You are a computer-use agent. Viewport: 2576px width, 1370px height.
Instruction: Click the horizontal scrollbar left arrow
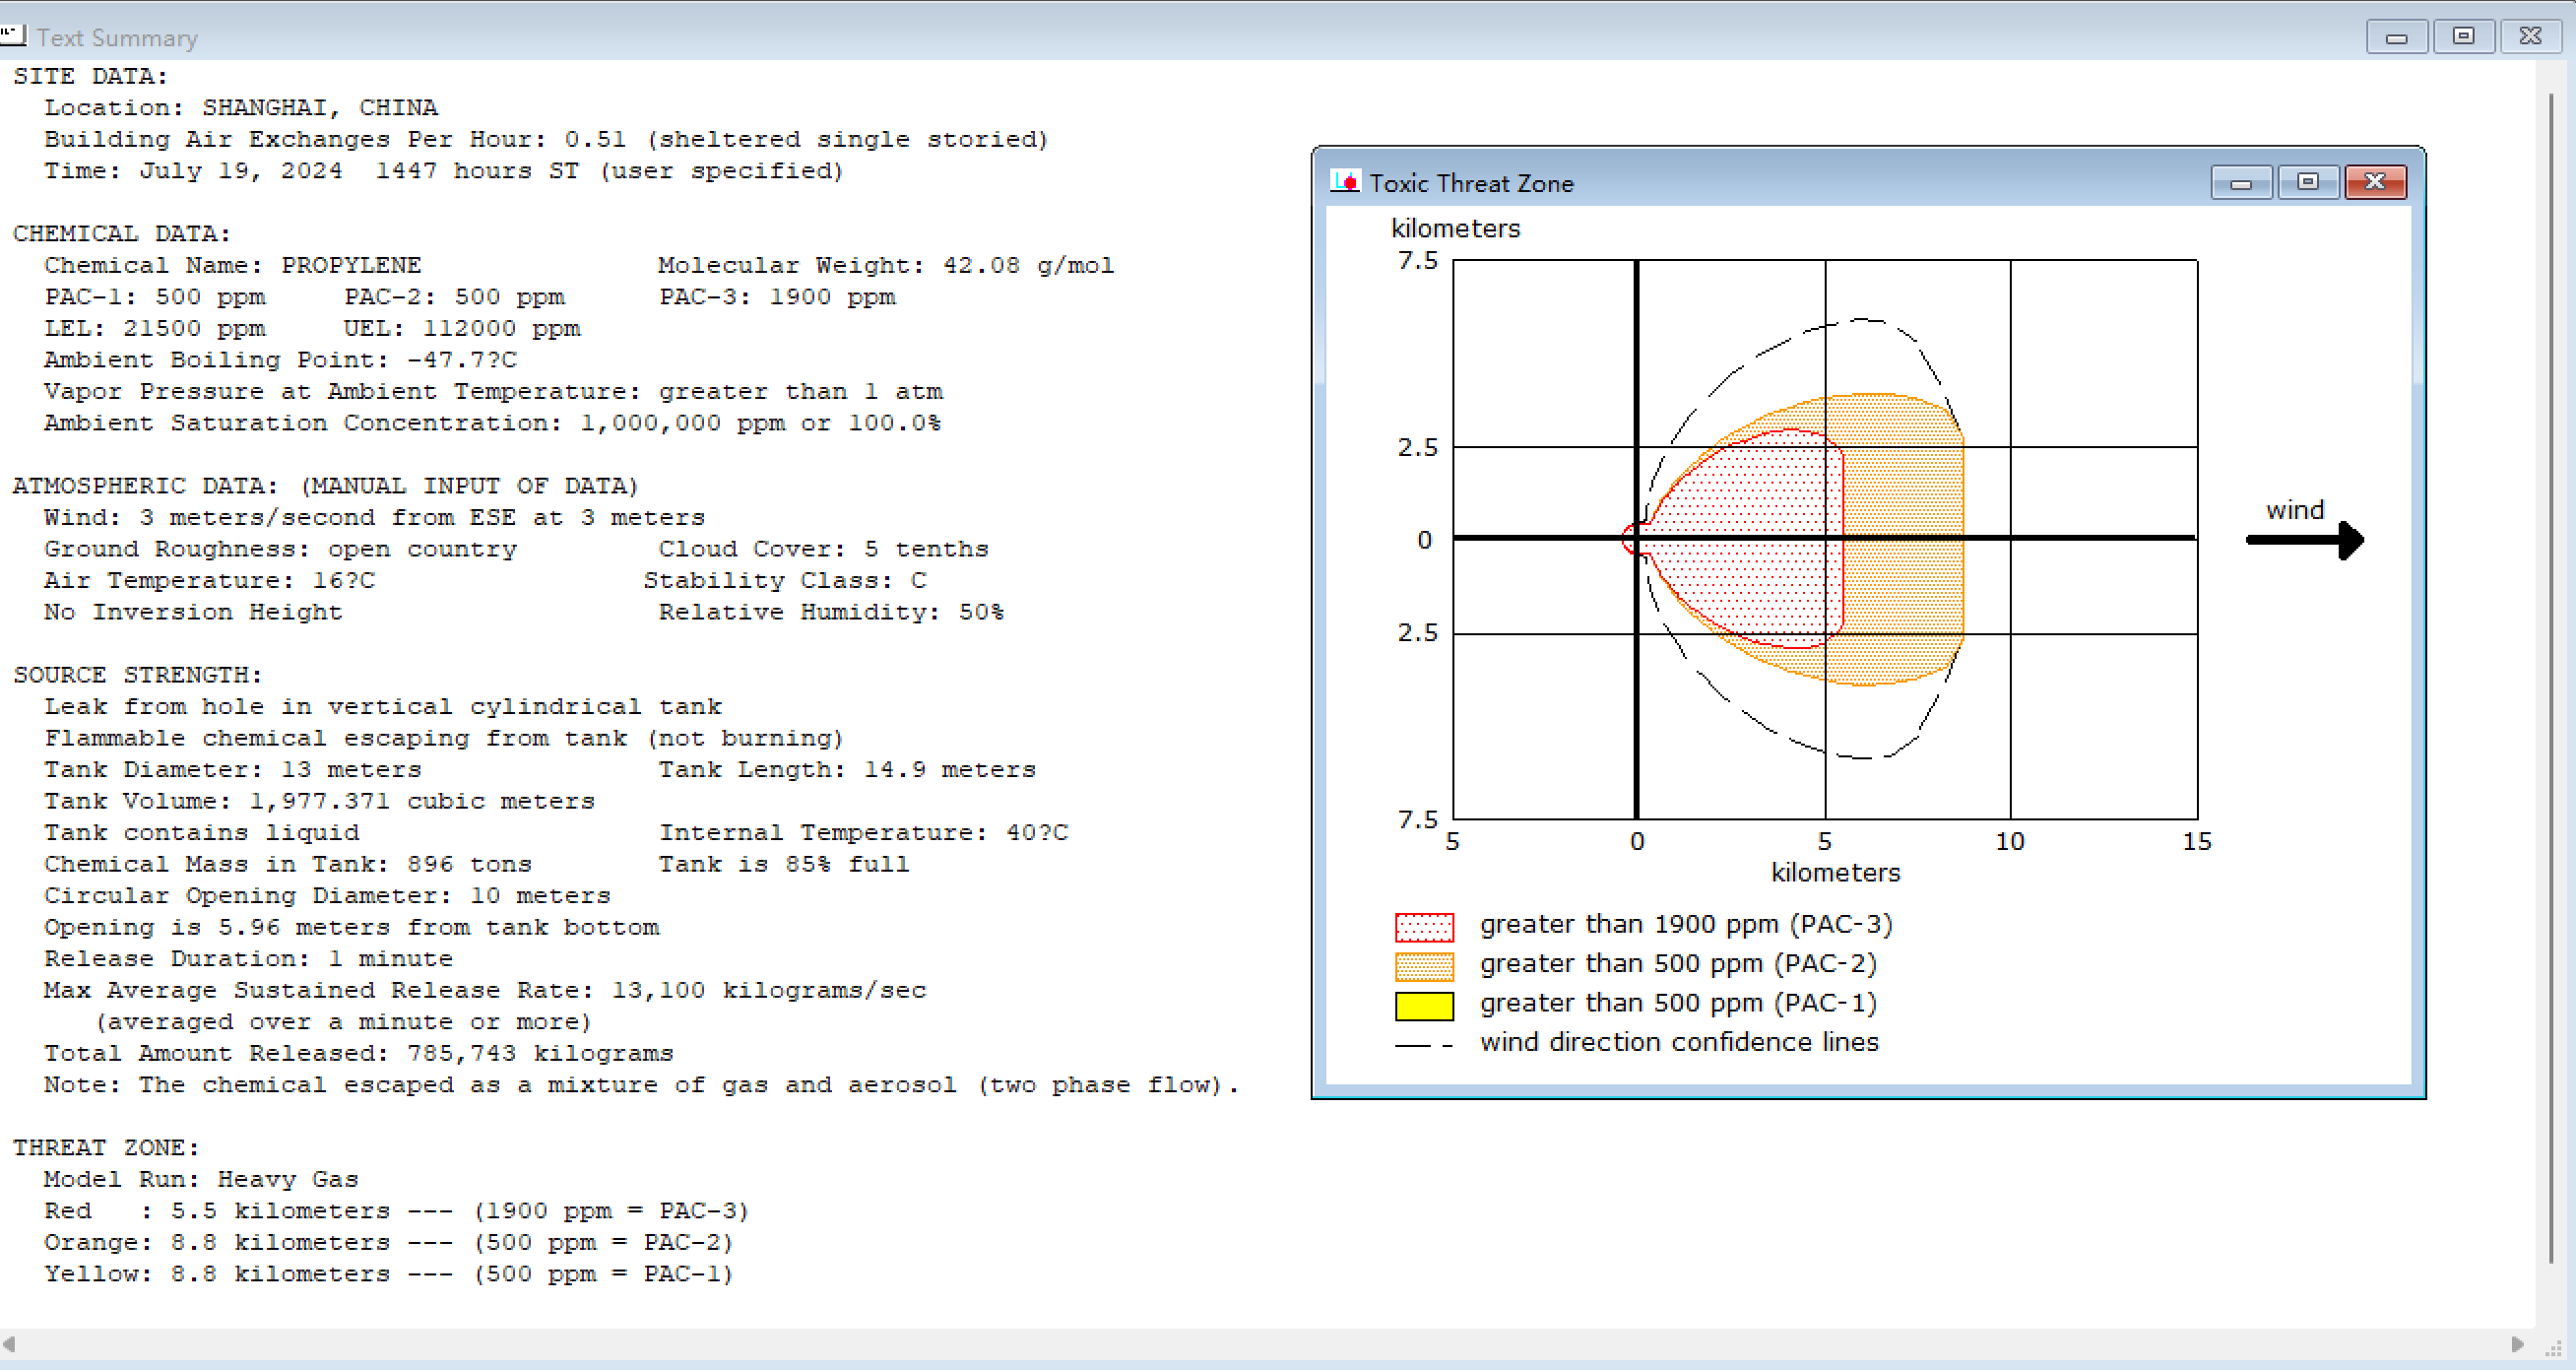click(x=9, y=1344)
